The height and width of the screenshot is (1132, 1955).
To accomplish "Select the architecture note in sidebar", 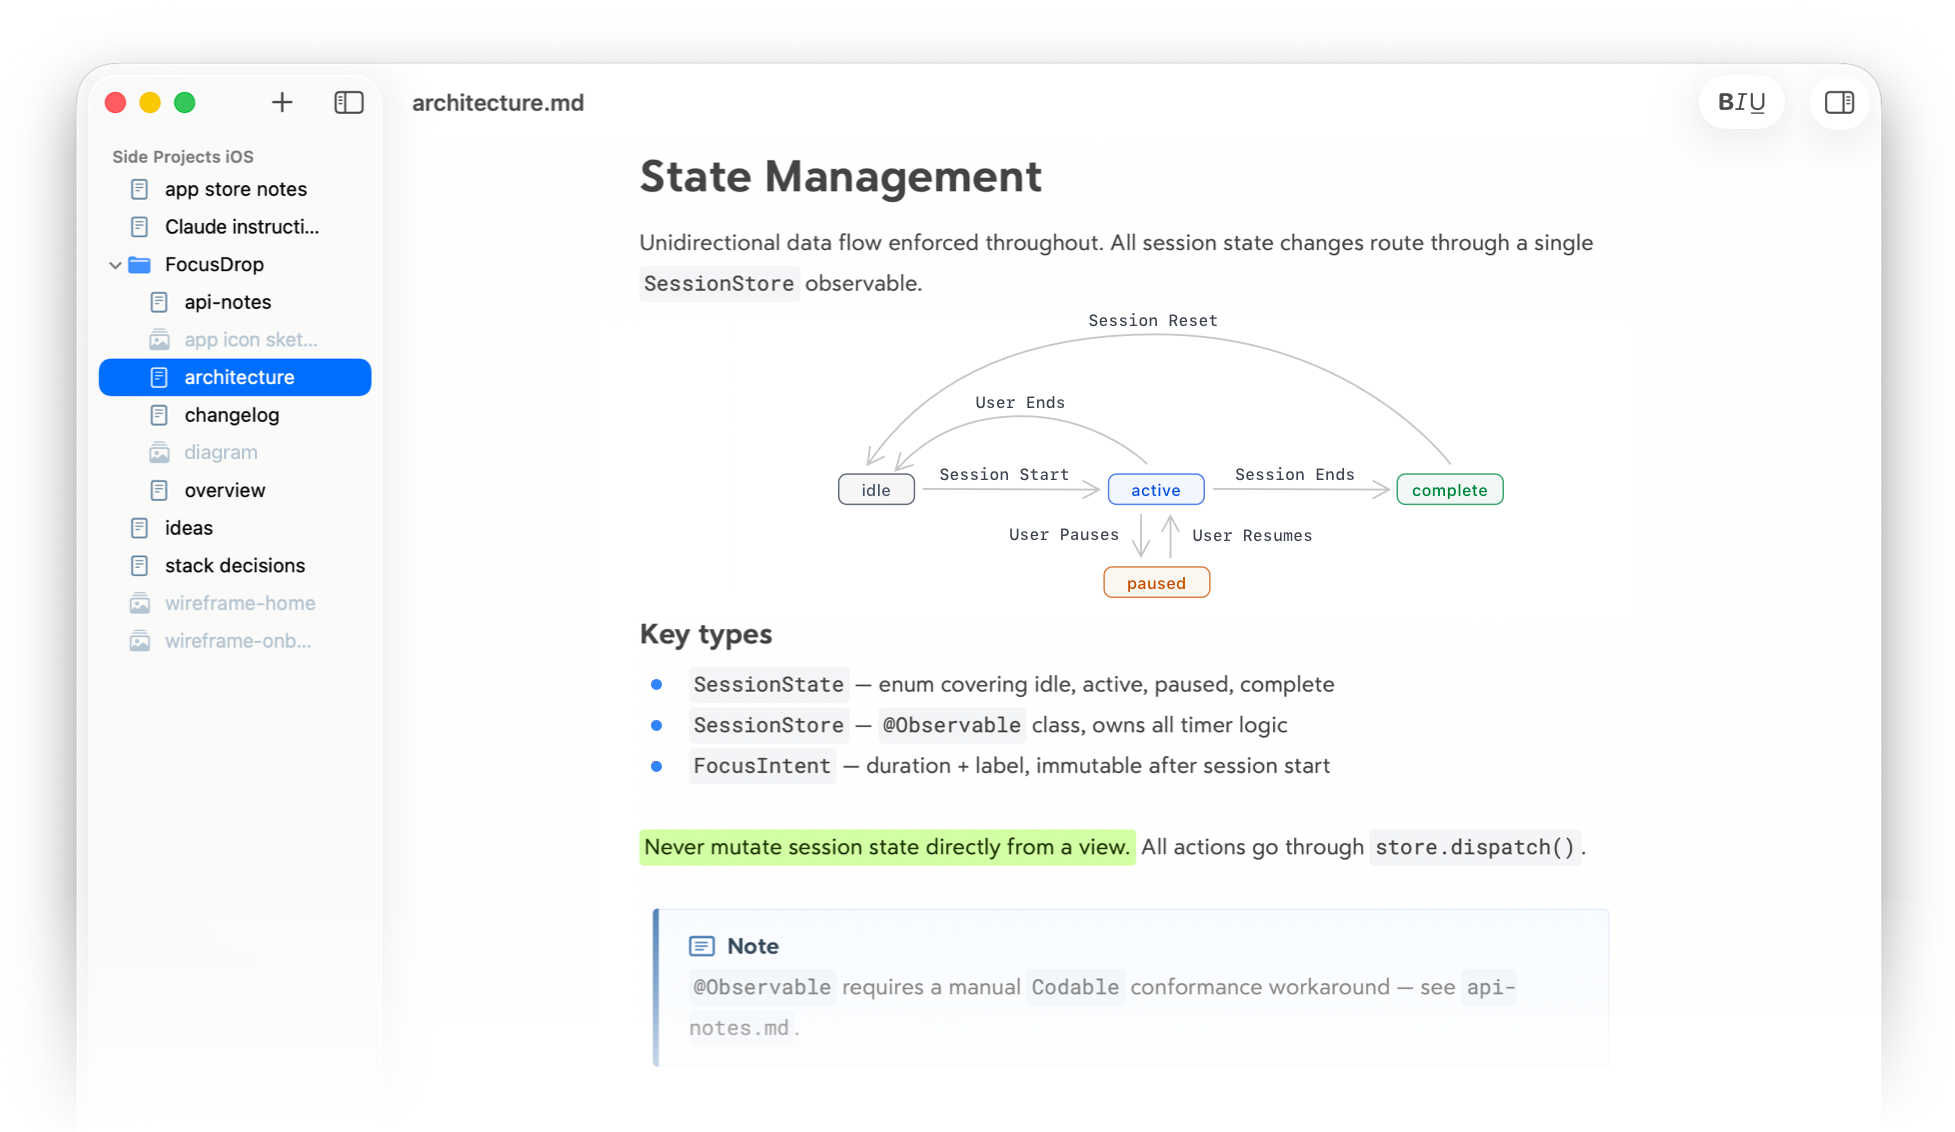I will 235,377.
